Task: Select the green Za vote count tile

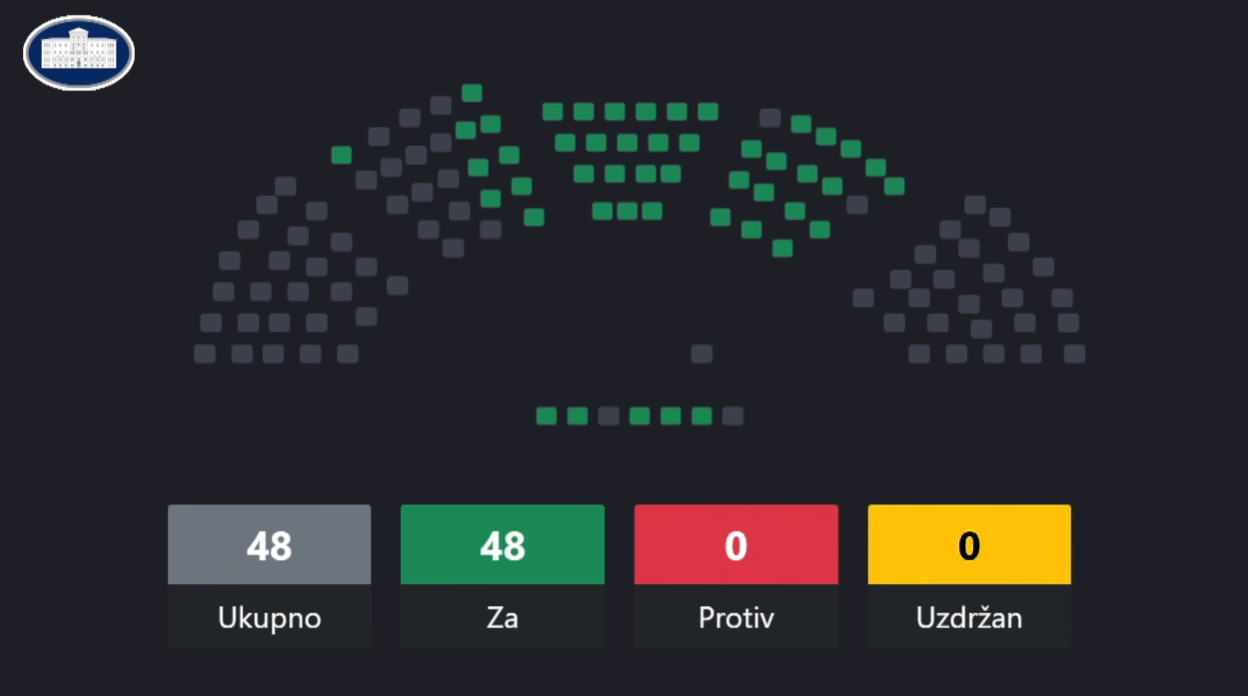Action: pos(502,545)
